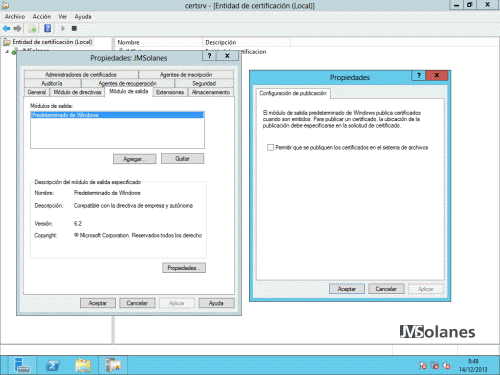Click the Nombre column header
Viewport: 500px width, 375px height.
(x=159, y=42)
